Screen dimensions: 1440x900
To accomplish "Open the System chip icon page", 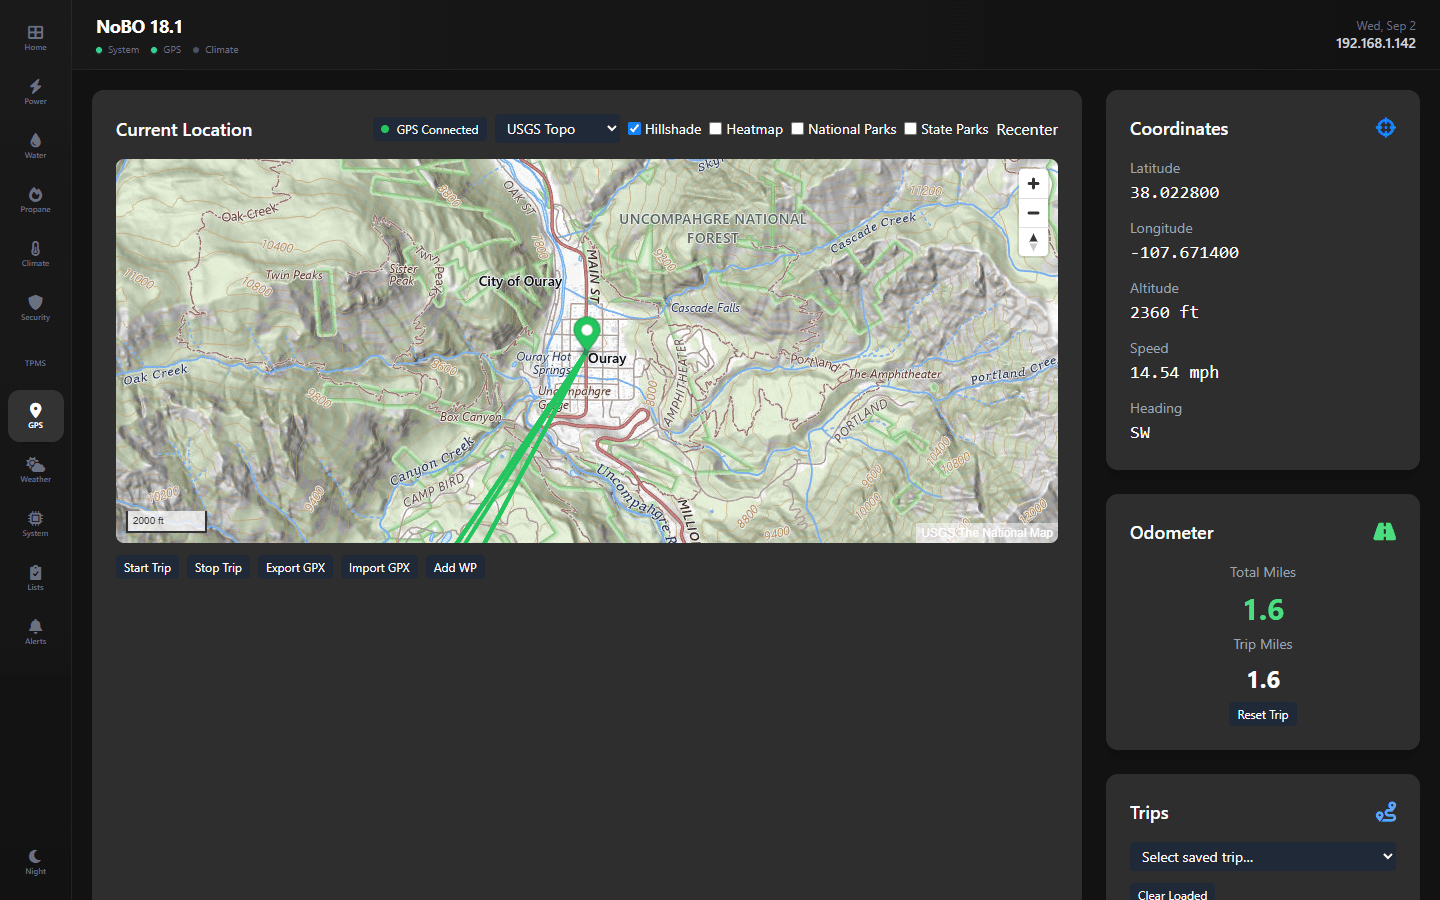I will [35, 524].
